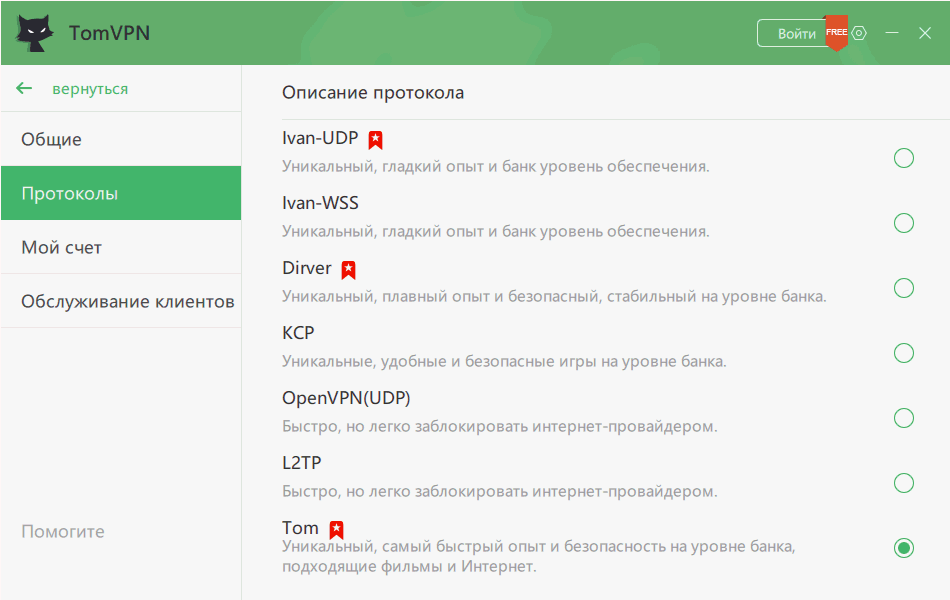This screenshot has height=600, width=950.
Task: Enable the KCP protocol radio button
Action: click(x=904, y=353)
